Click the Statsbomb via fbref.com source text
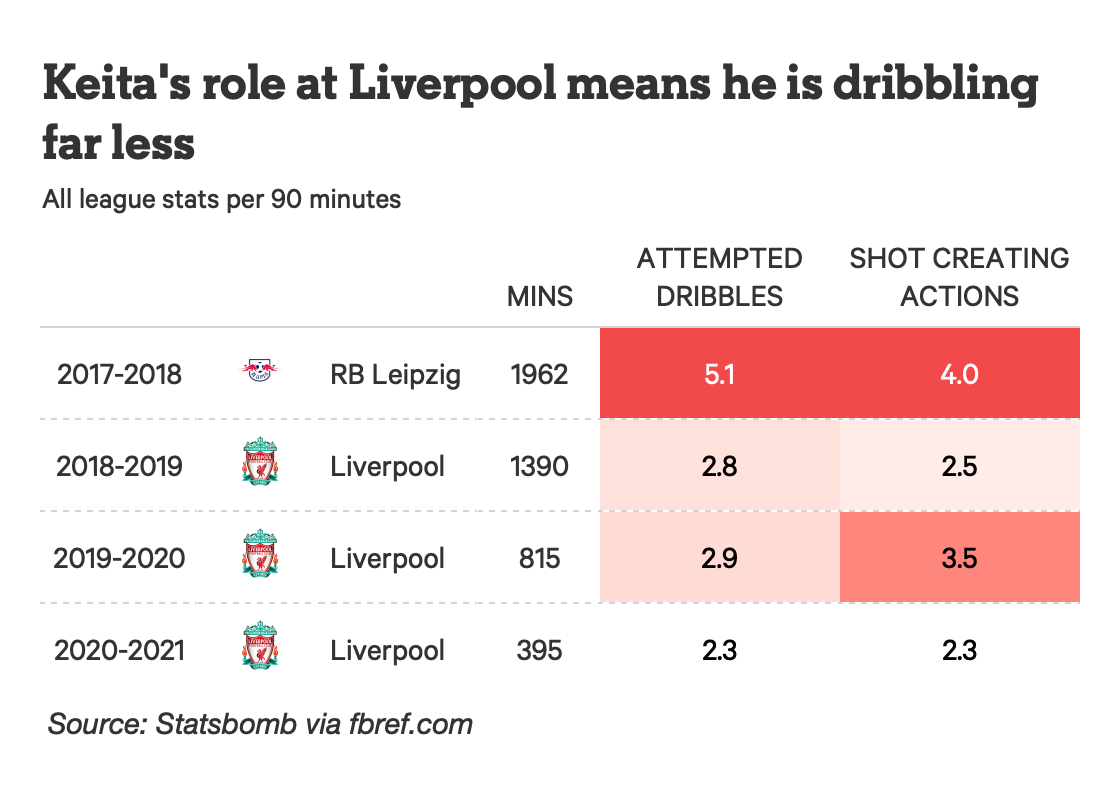This screenshot has width=1120, height=789. [x=260, y=723]
